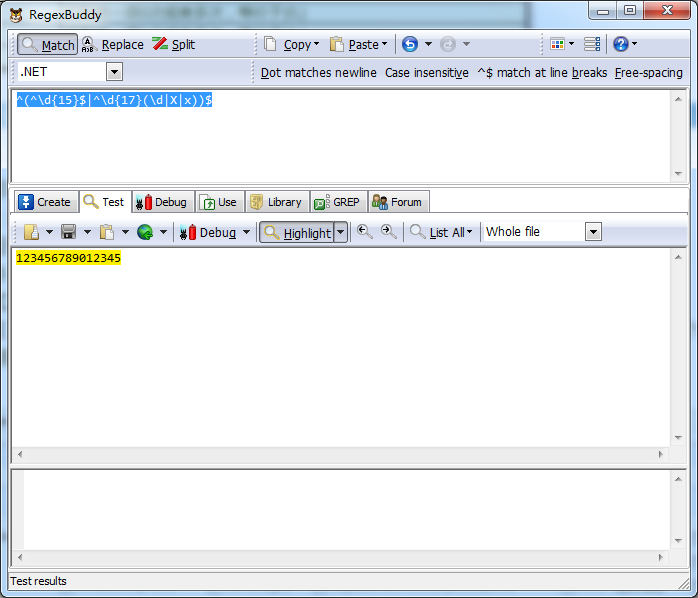Click the Test results status bar text
Viewport: 698px width, 598px height.
click(38, 581)
